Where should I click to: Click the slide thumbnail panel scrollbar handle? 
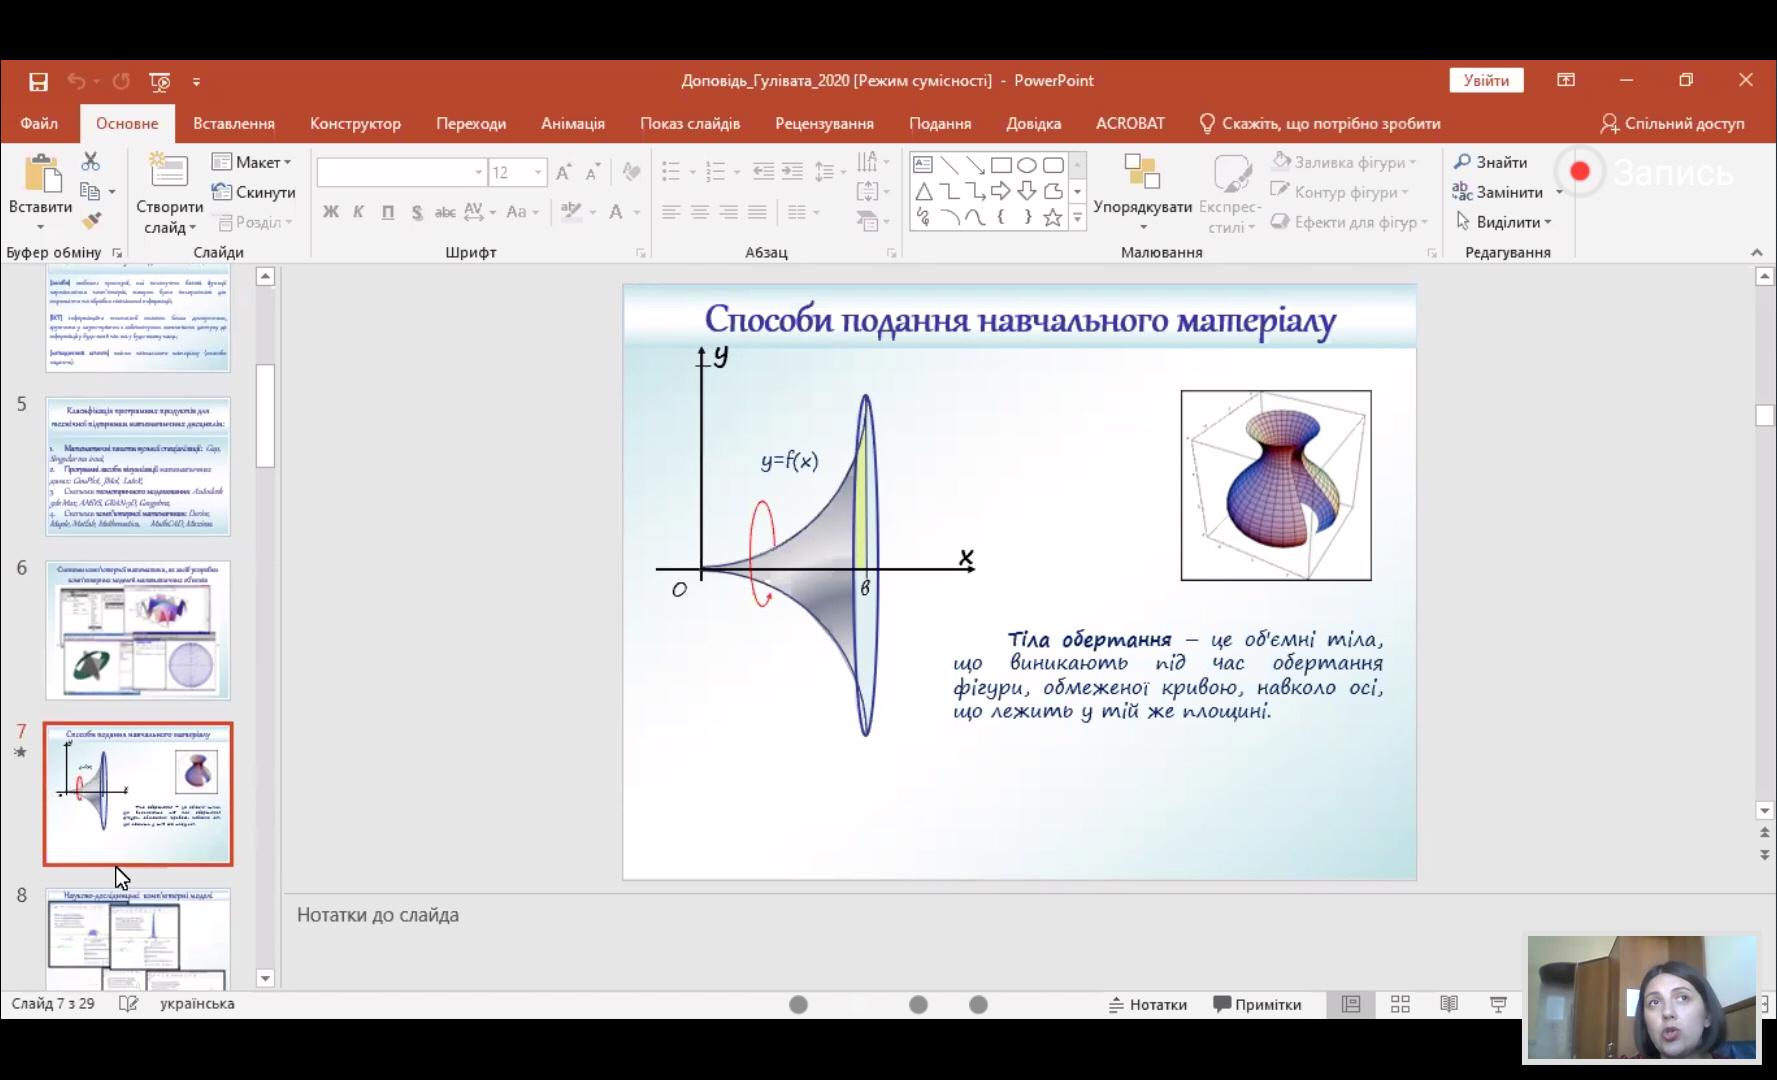click(265, 415)
